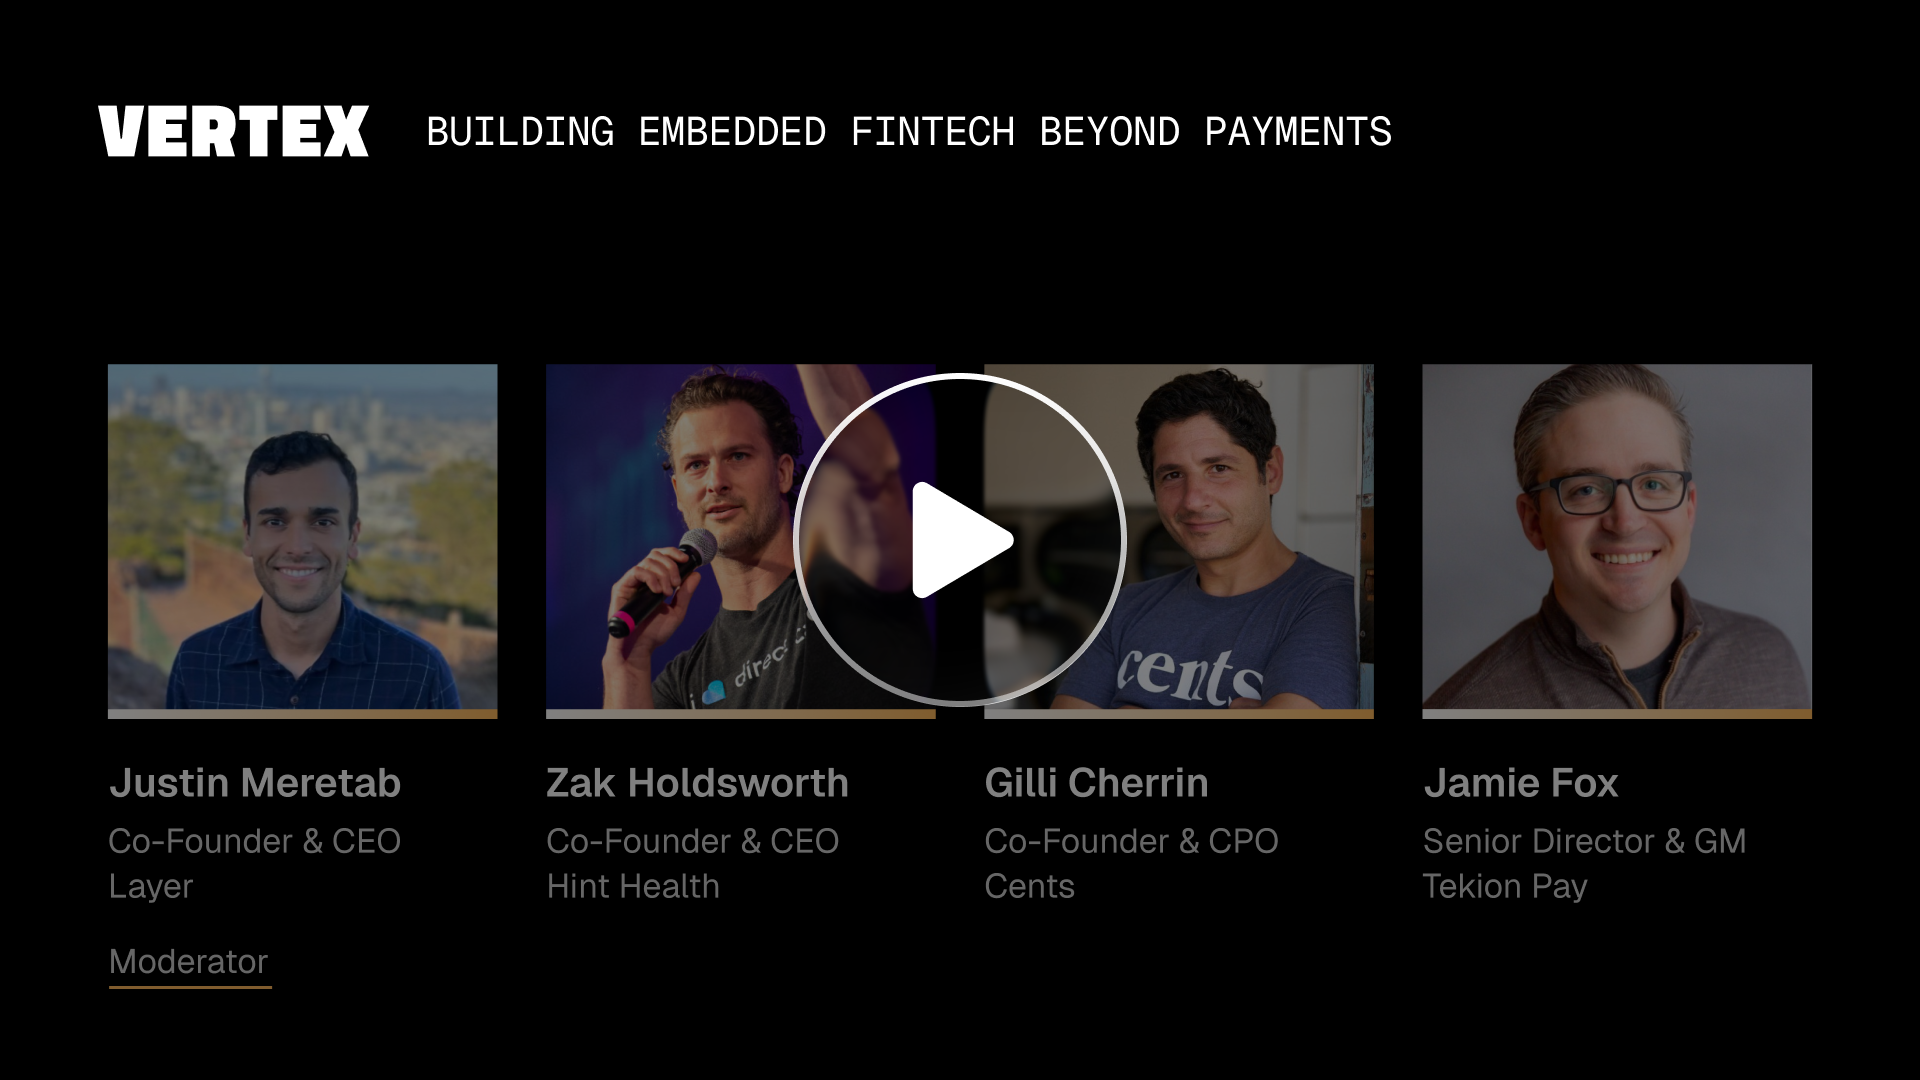This screenshot has height=1080, width=1920.
Task: Select Jamie Fox's headshot
Action: click(x=1617, y=537)
